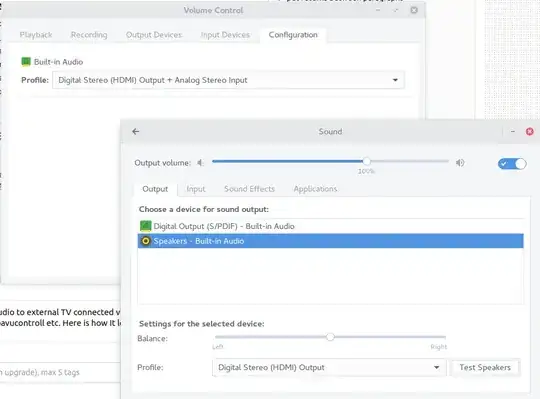Click the yellow speaker icon in Speakers row
Screen dimensions: 540x399
pyautogui.click(x=146, y=241)
